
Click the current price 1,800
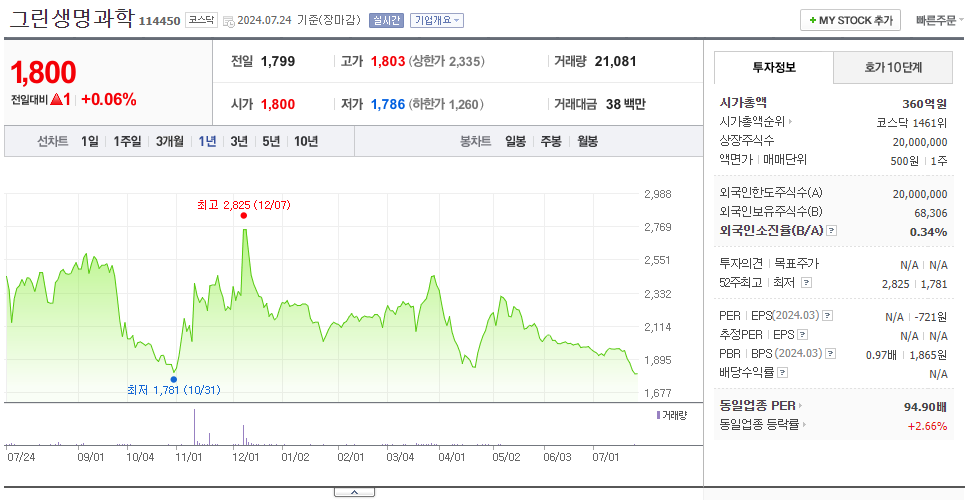(43, 73)
